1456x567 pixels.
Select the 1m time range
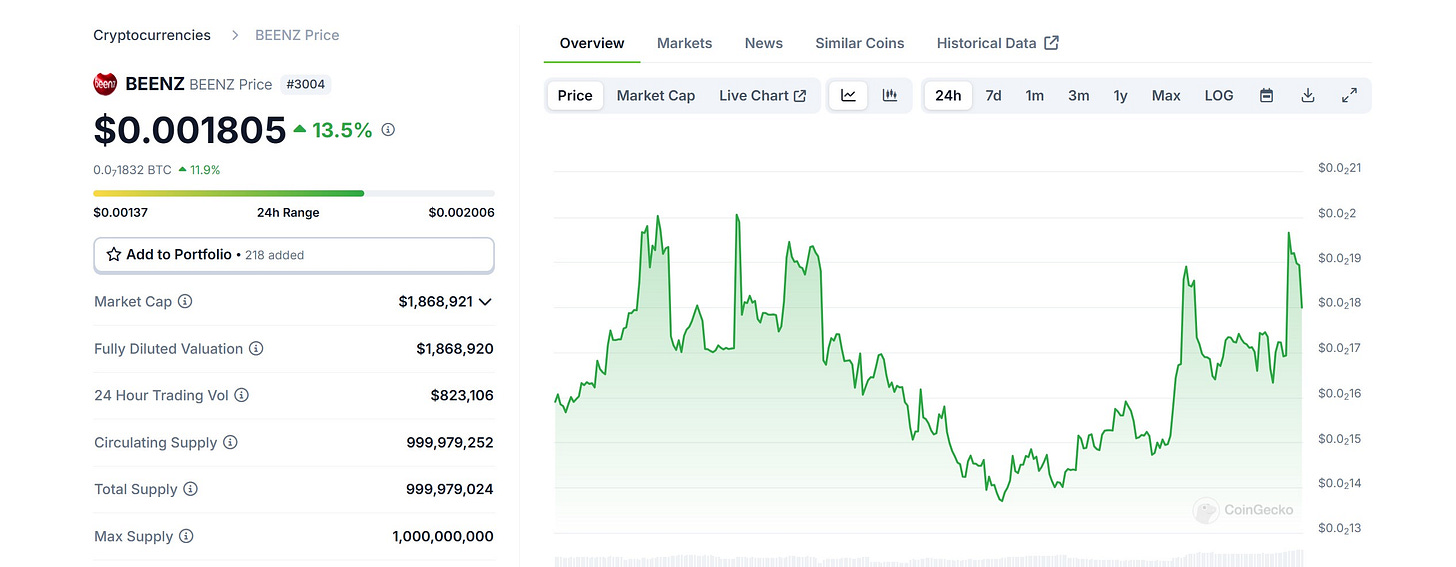(1035, 96)
